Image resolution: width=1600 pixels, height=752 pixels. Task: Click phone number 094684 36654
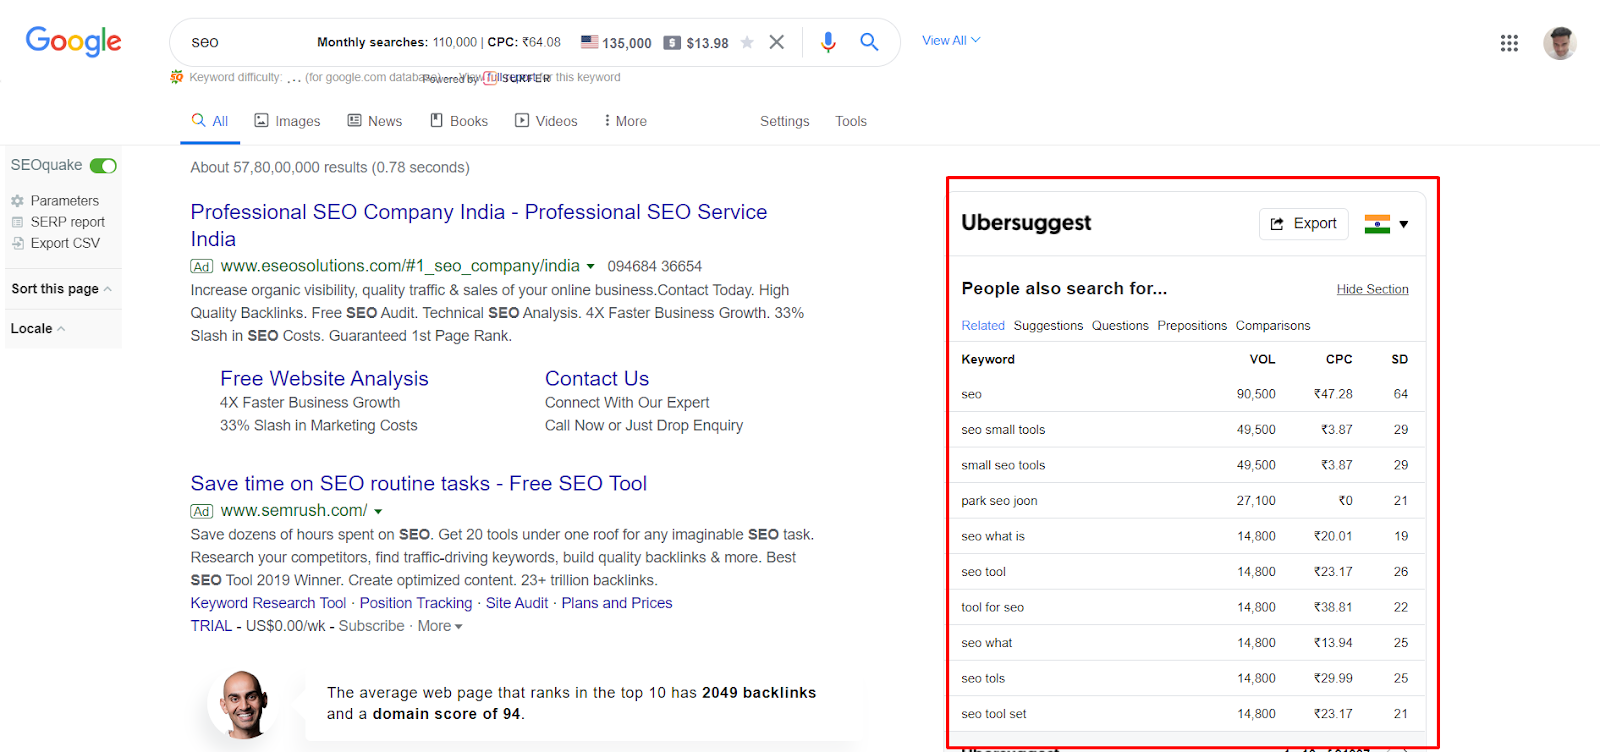pyautogui.click(x=655, y=267)
